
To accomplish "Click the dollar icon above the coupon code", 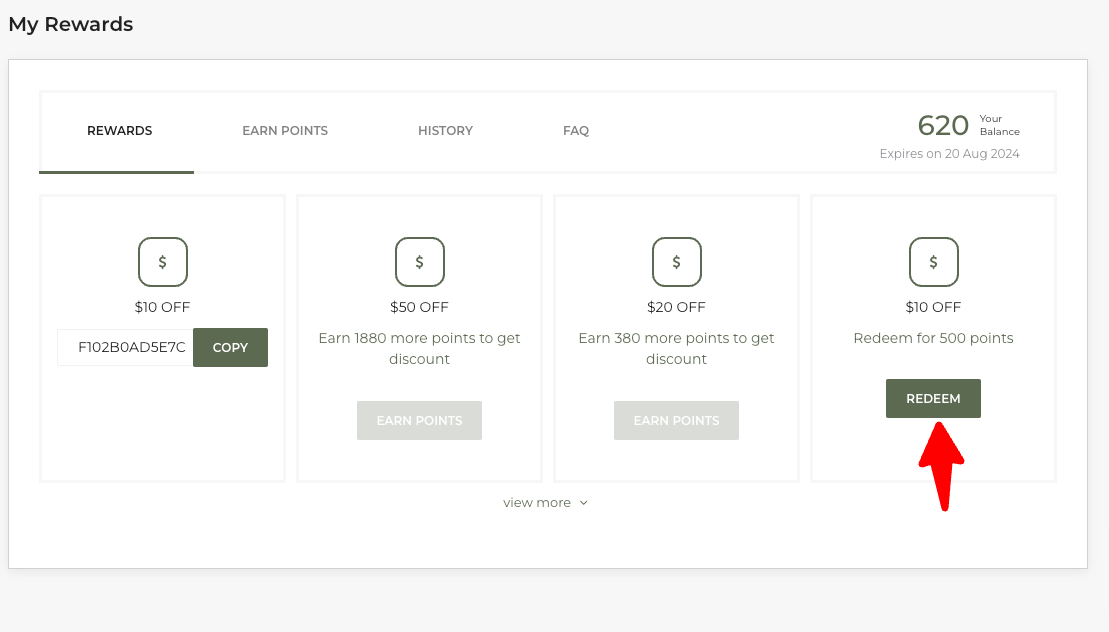I will click(x=163, y=262).
